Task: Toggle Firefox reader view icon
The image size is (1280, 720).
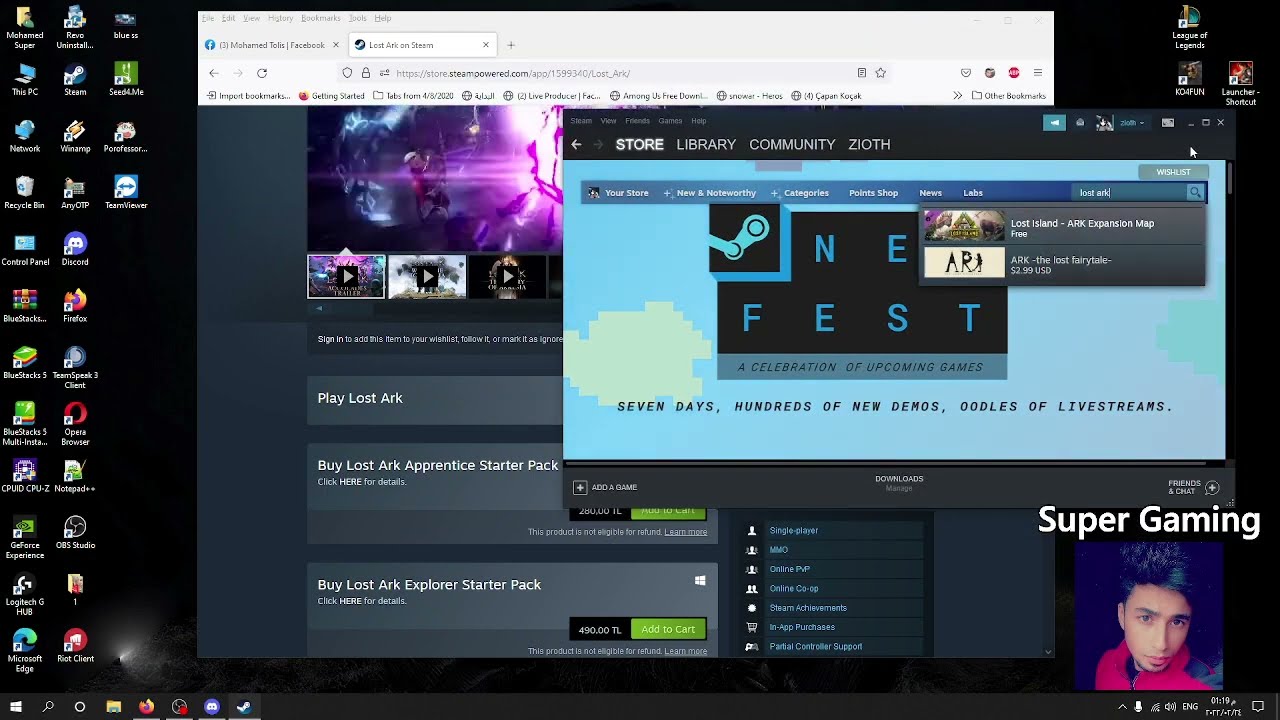Action: click(x=862, y=73)
